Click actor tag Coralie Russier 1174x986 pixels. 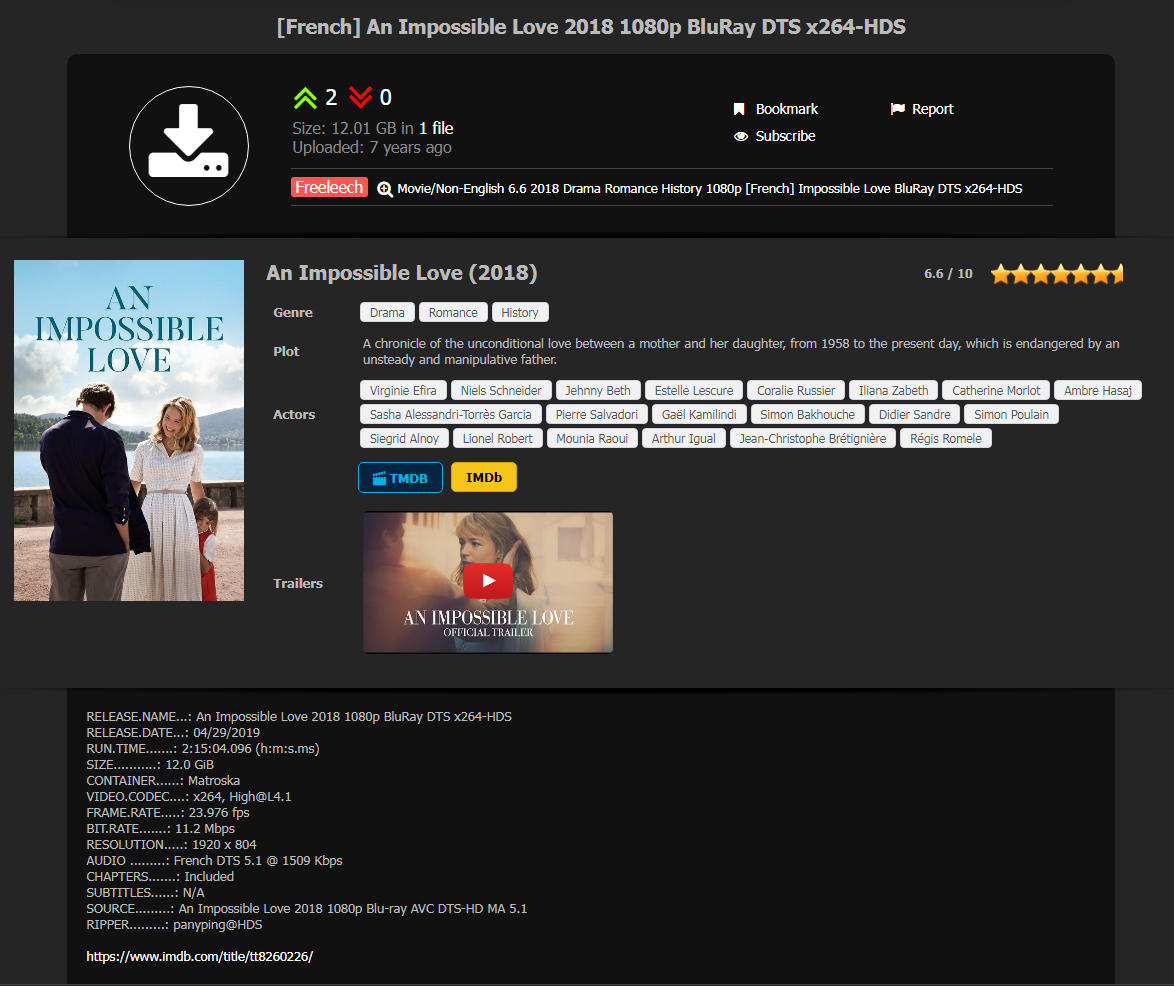coord(796,390)
